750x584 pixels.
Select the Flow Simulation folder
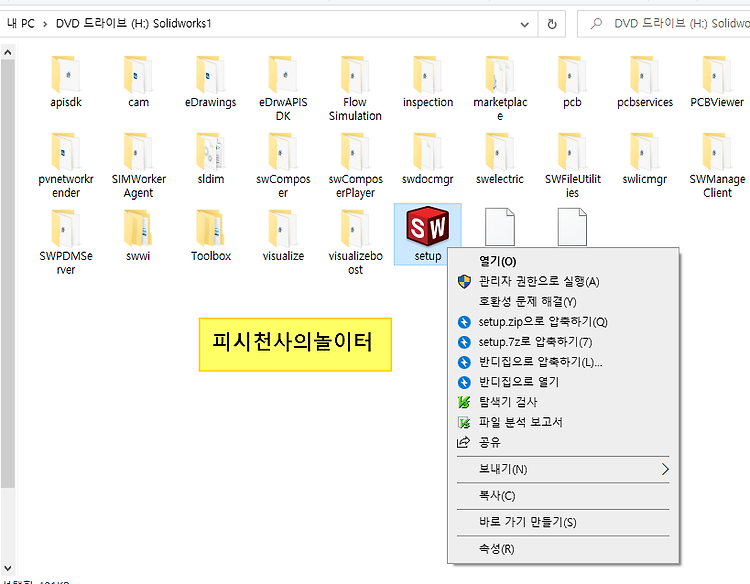pyautogui.click(x=355, y=88)
